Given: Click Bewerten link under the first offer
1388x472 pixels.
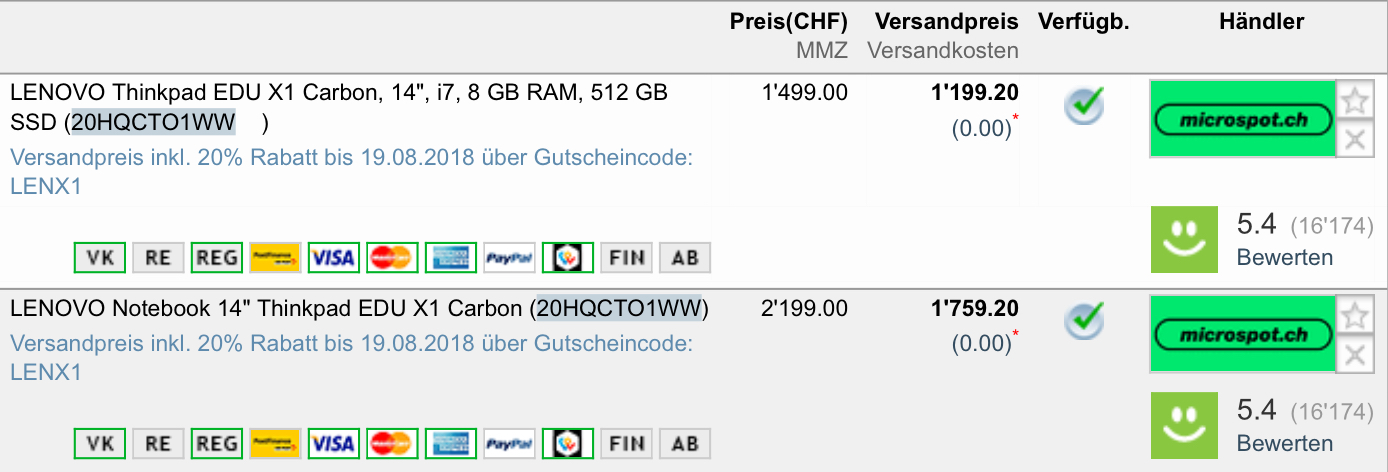Looking at the screenshot, I should pyautogui.click(x=1284, y=257).
